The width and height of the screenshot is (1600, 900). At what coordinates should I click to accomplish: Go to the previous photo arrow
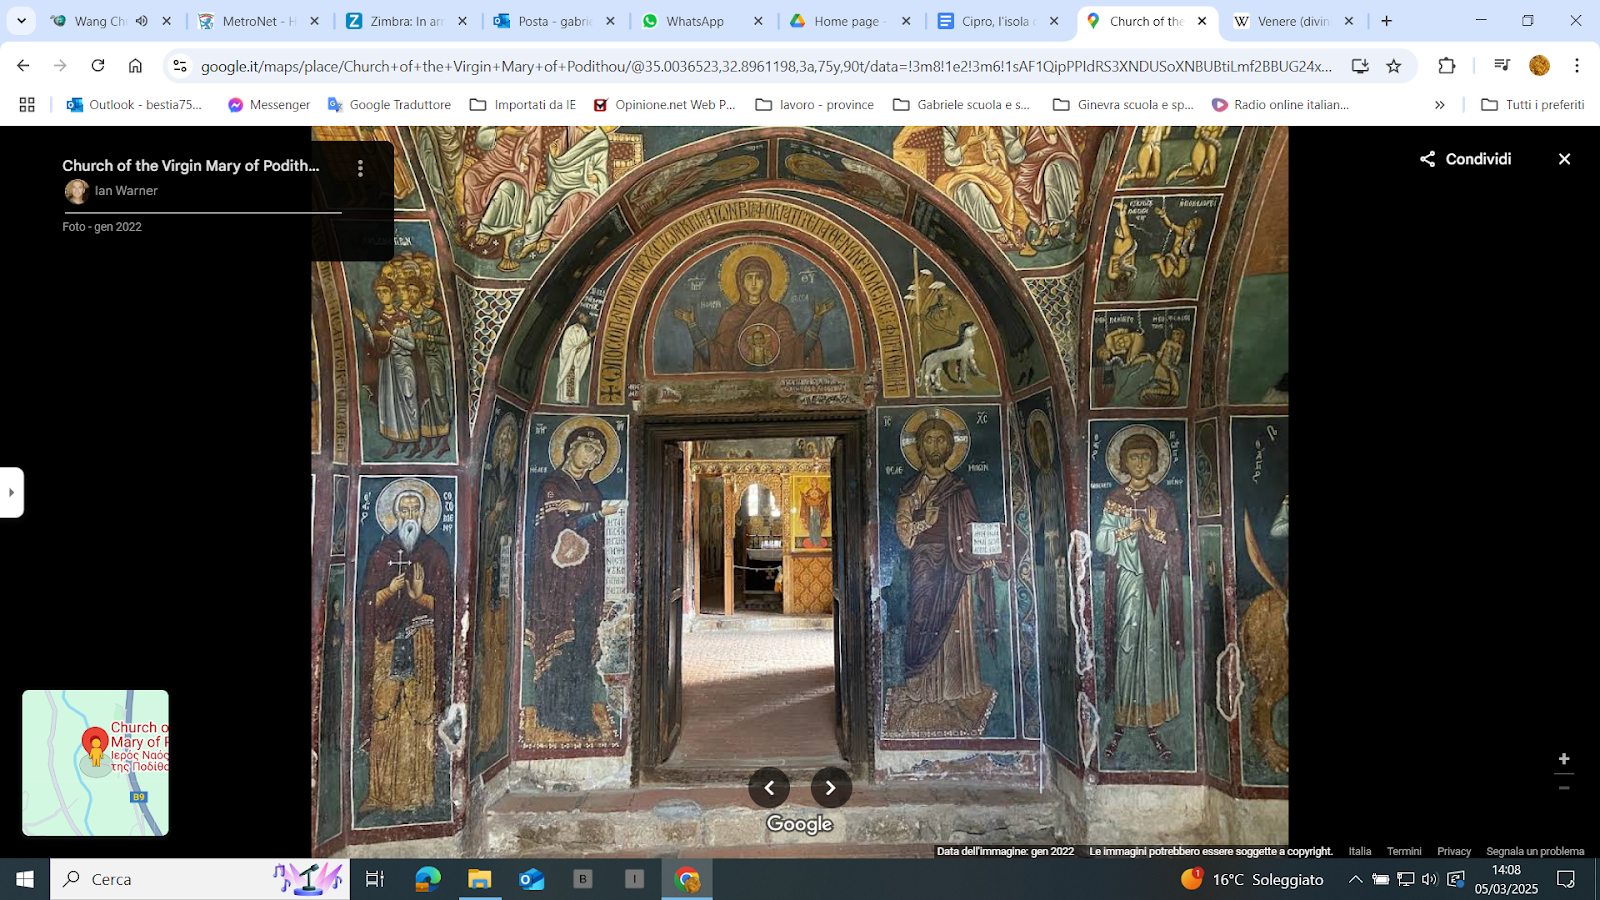tap(769, 788)
